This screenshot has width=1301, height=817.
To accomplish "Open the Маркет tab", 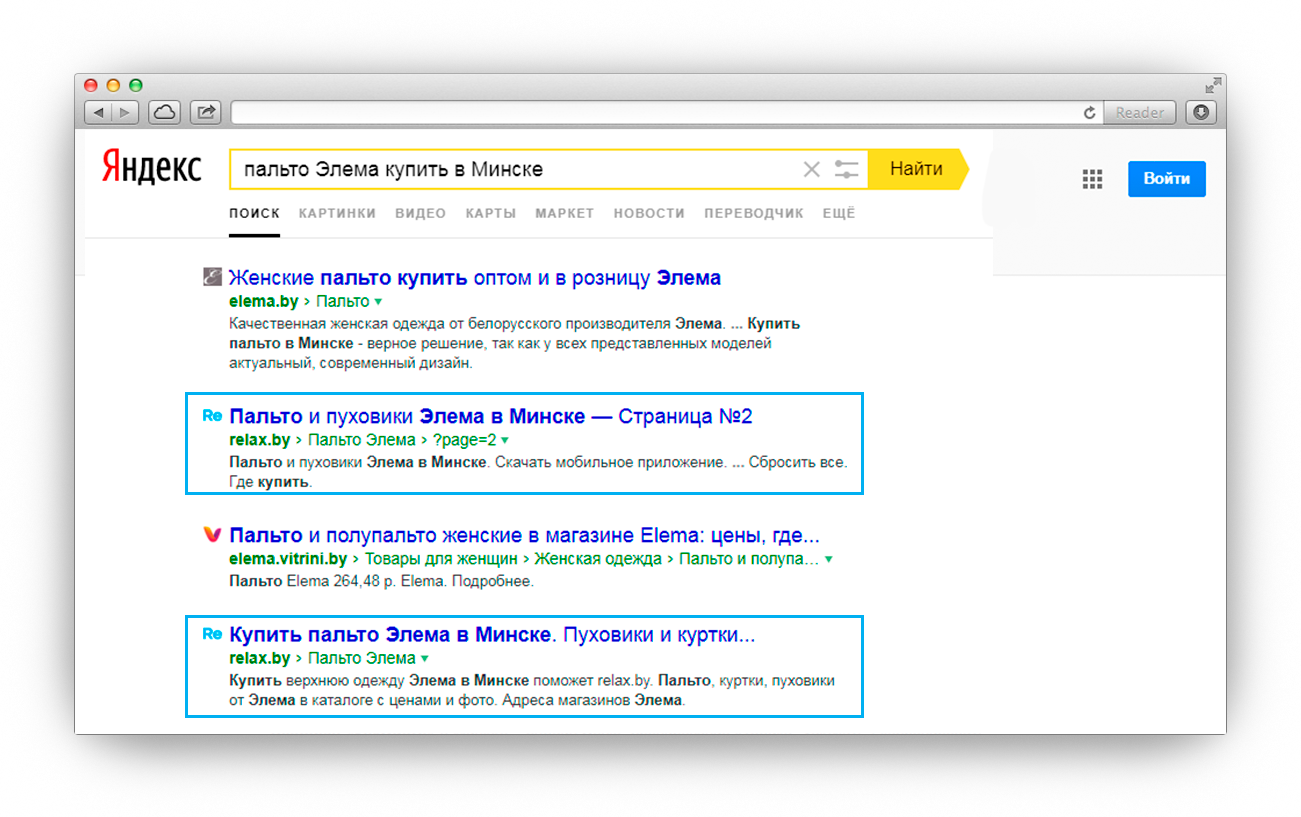I will tap(565, 213).
